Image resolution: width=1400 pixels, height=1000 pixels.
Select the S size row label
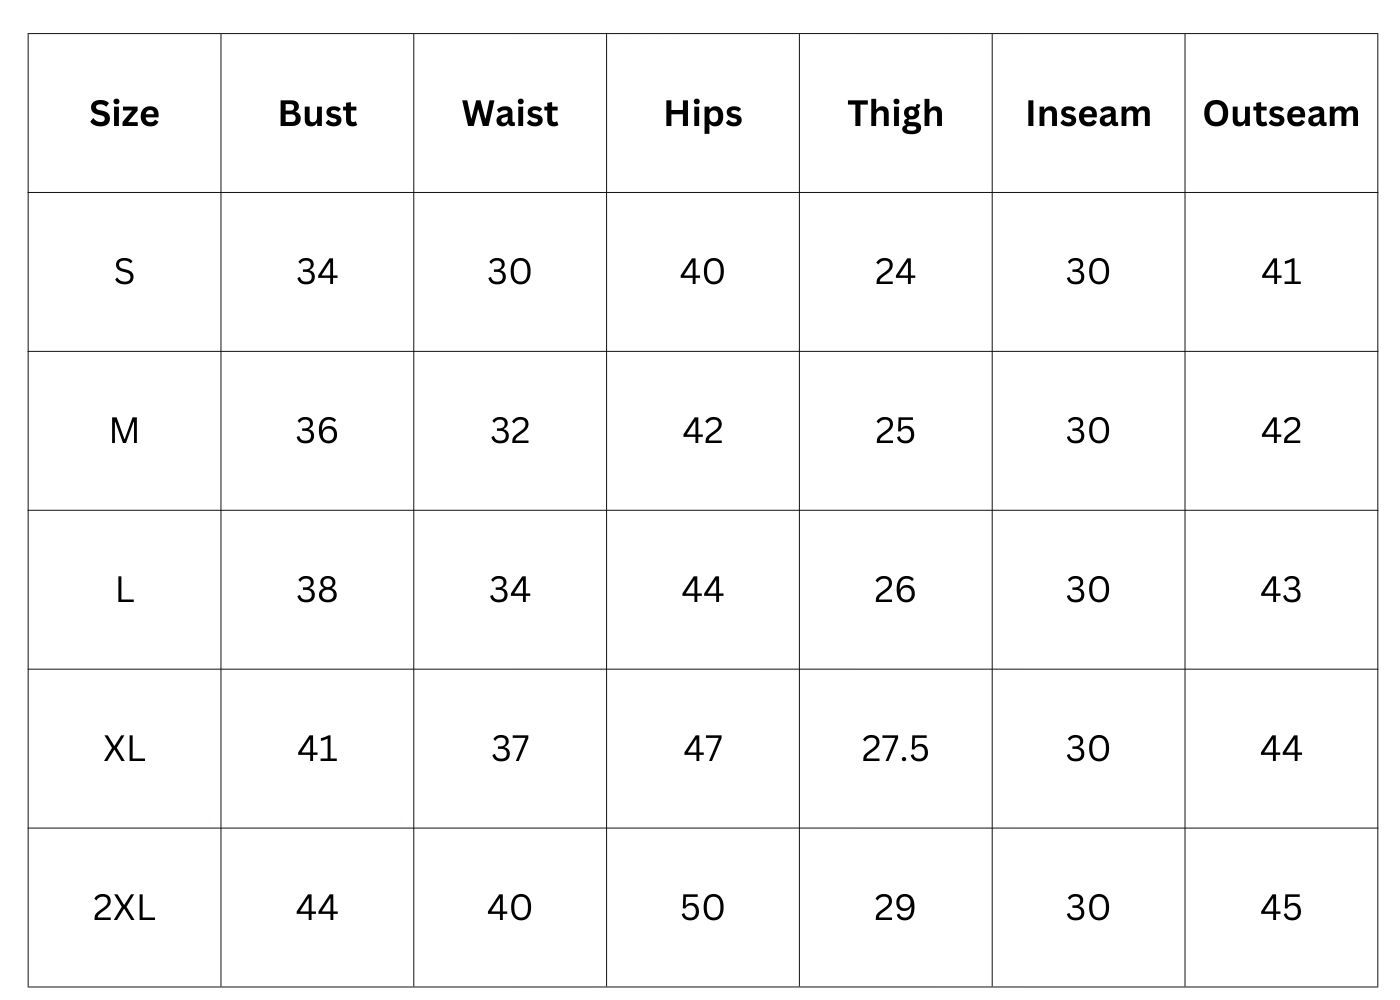[x=124, y=271]
